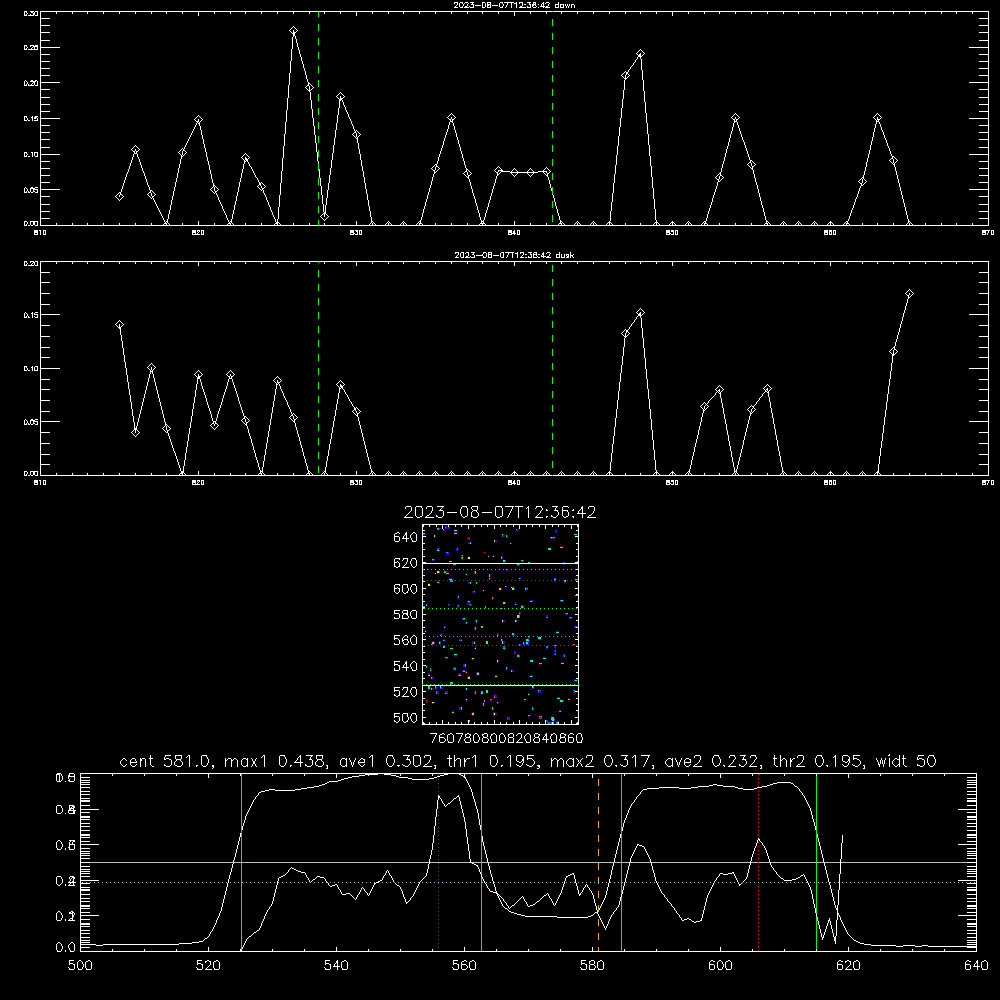Open the colored pixel scatter image thumbnail
This screenshot has height=1000, width=1000.
coord(500,624)
